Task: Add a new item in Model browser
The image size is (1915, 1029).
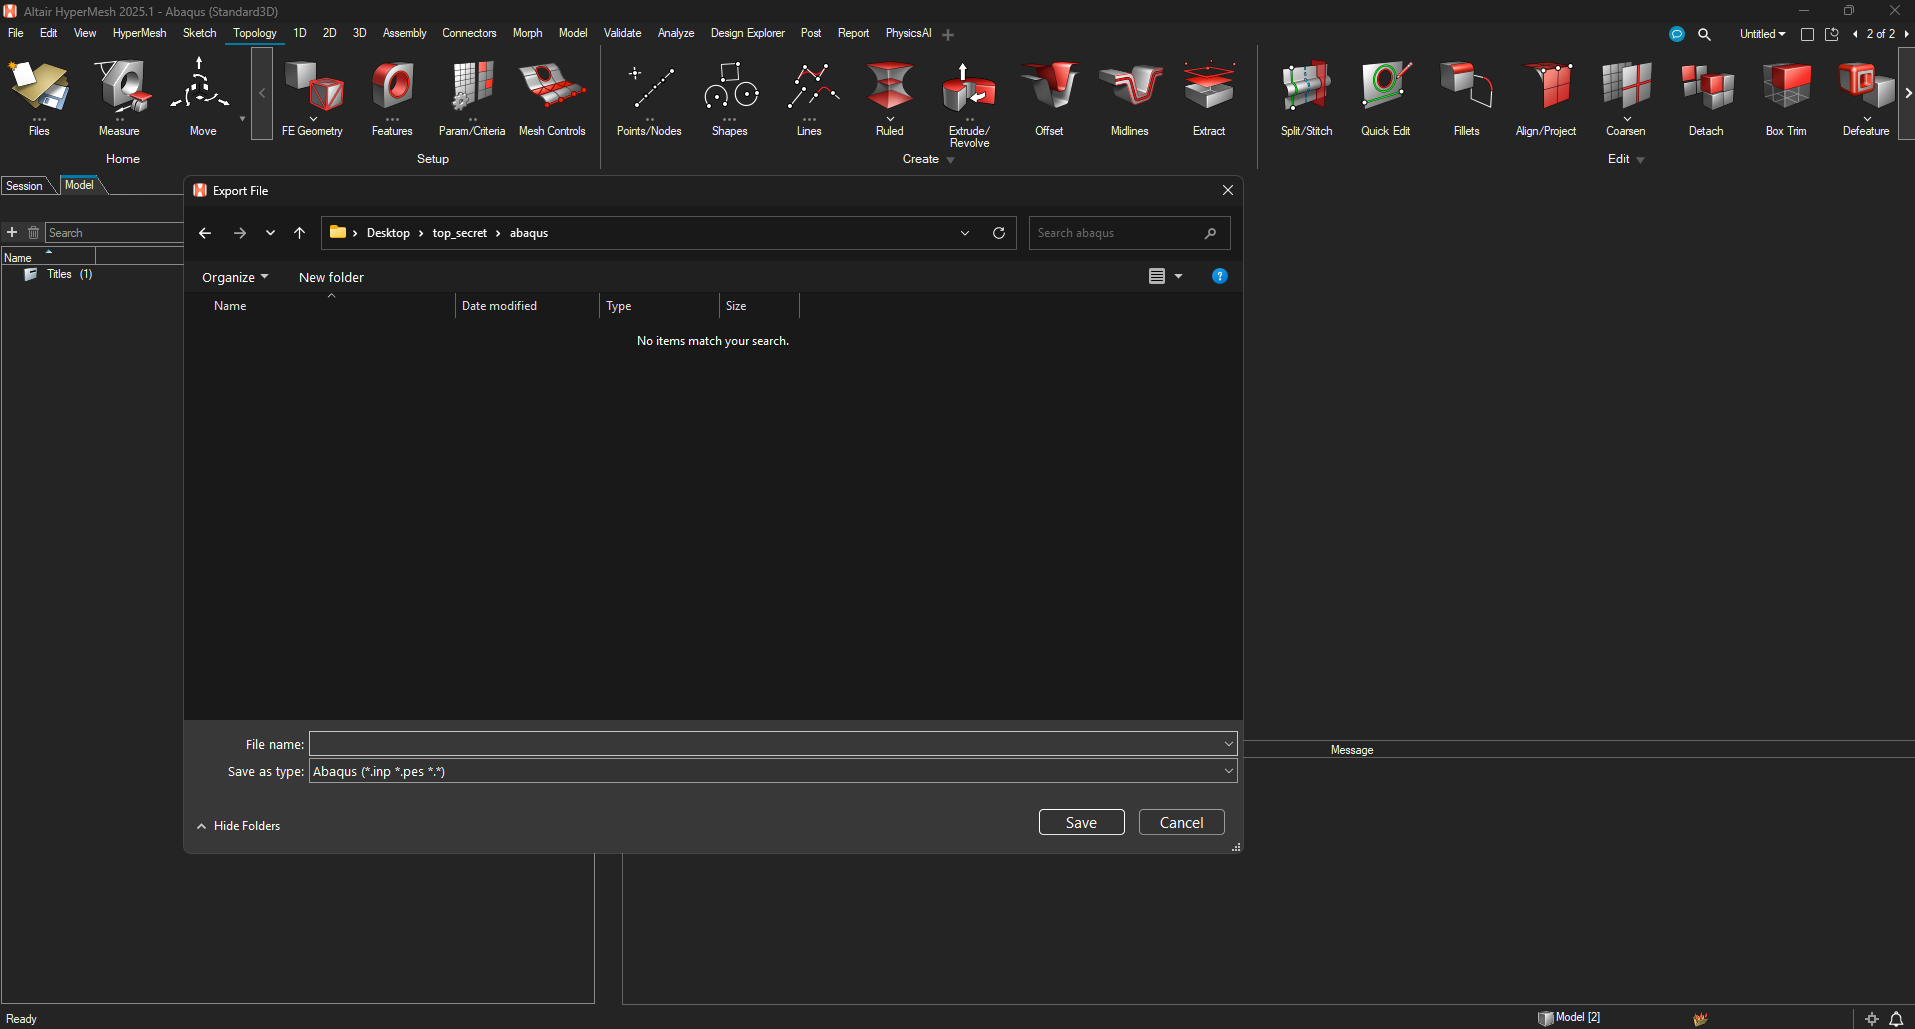Action: [x=12, y=232]
